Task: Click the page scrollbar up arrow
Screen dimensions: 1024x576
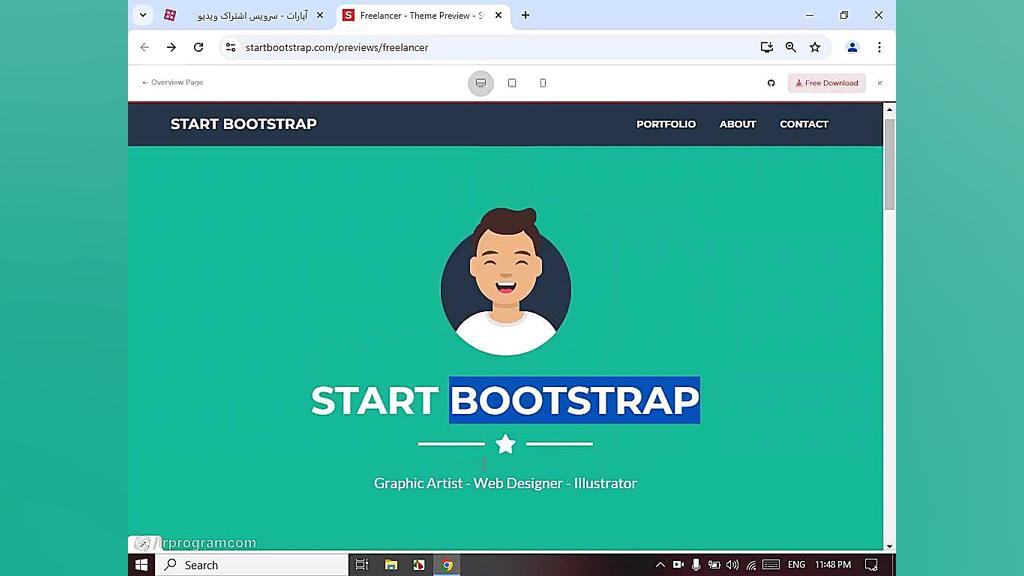Action: pos(889,110)
